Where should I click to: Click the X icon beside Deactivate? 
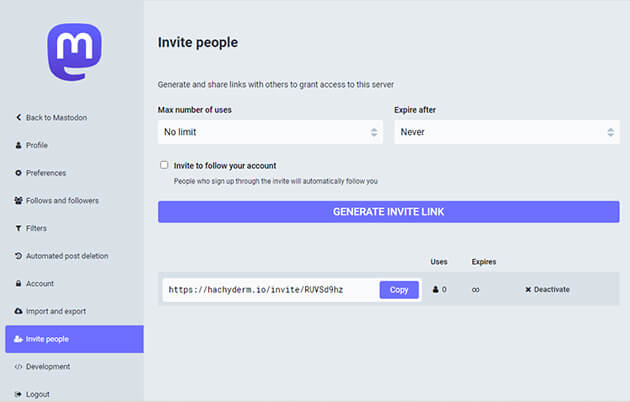(x=528, y=289)
